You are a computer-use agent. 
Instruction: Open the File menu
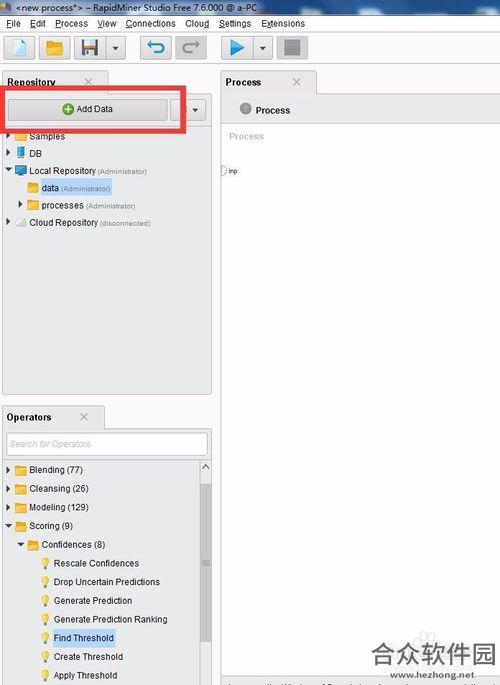(13, 24)
